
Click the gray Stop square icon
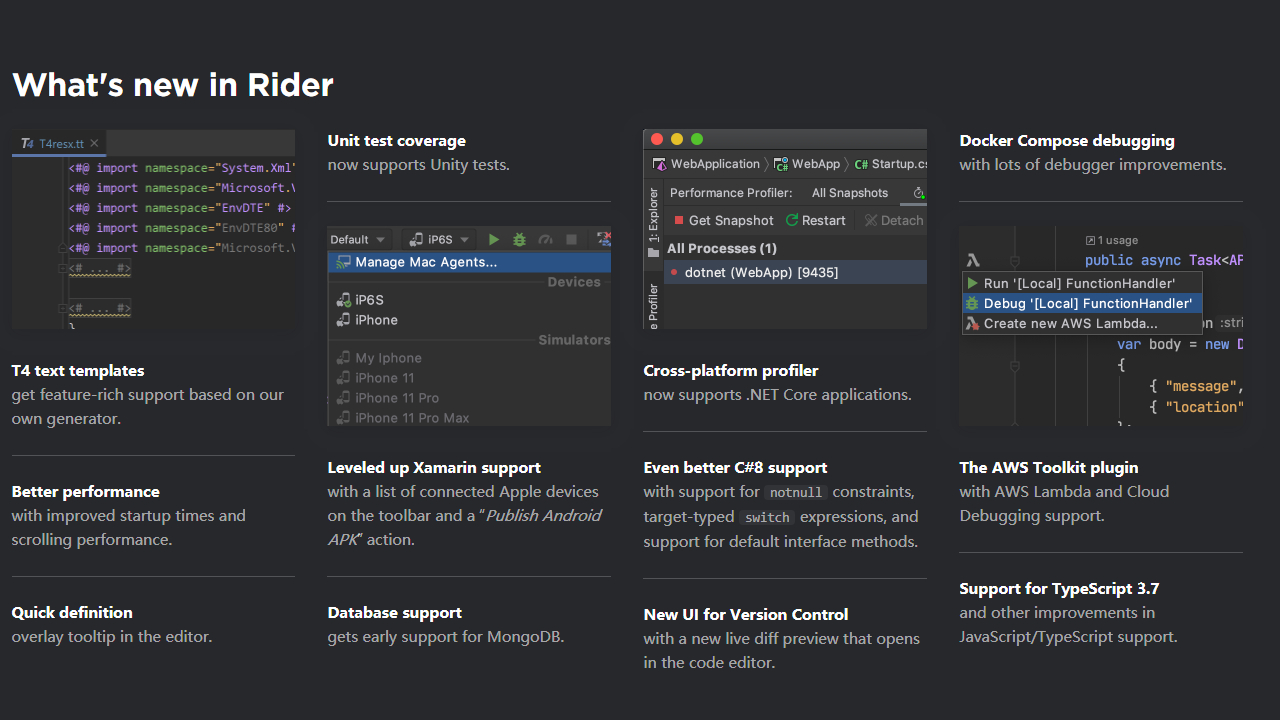(571, 240)
